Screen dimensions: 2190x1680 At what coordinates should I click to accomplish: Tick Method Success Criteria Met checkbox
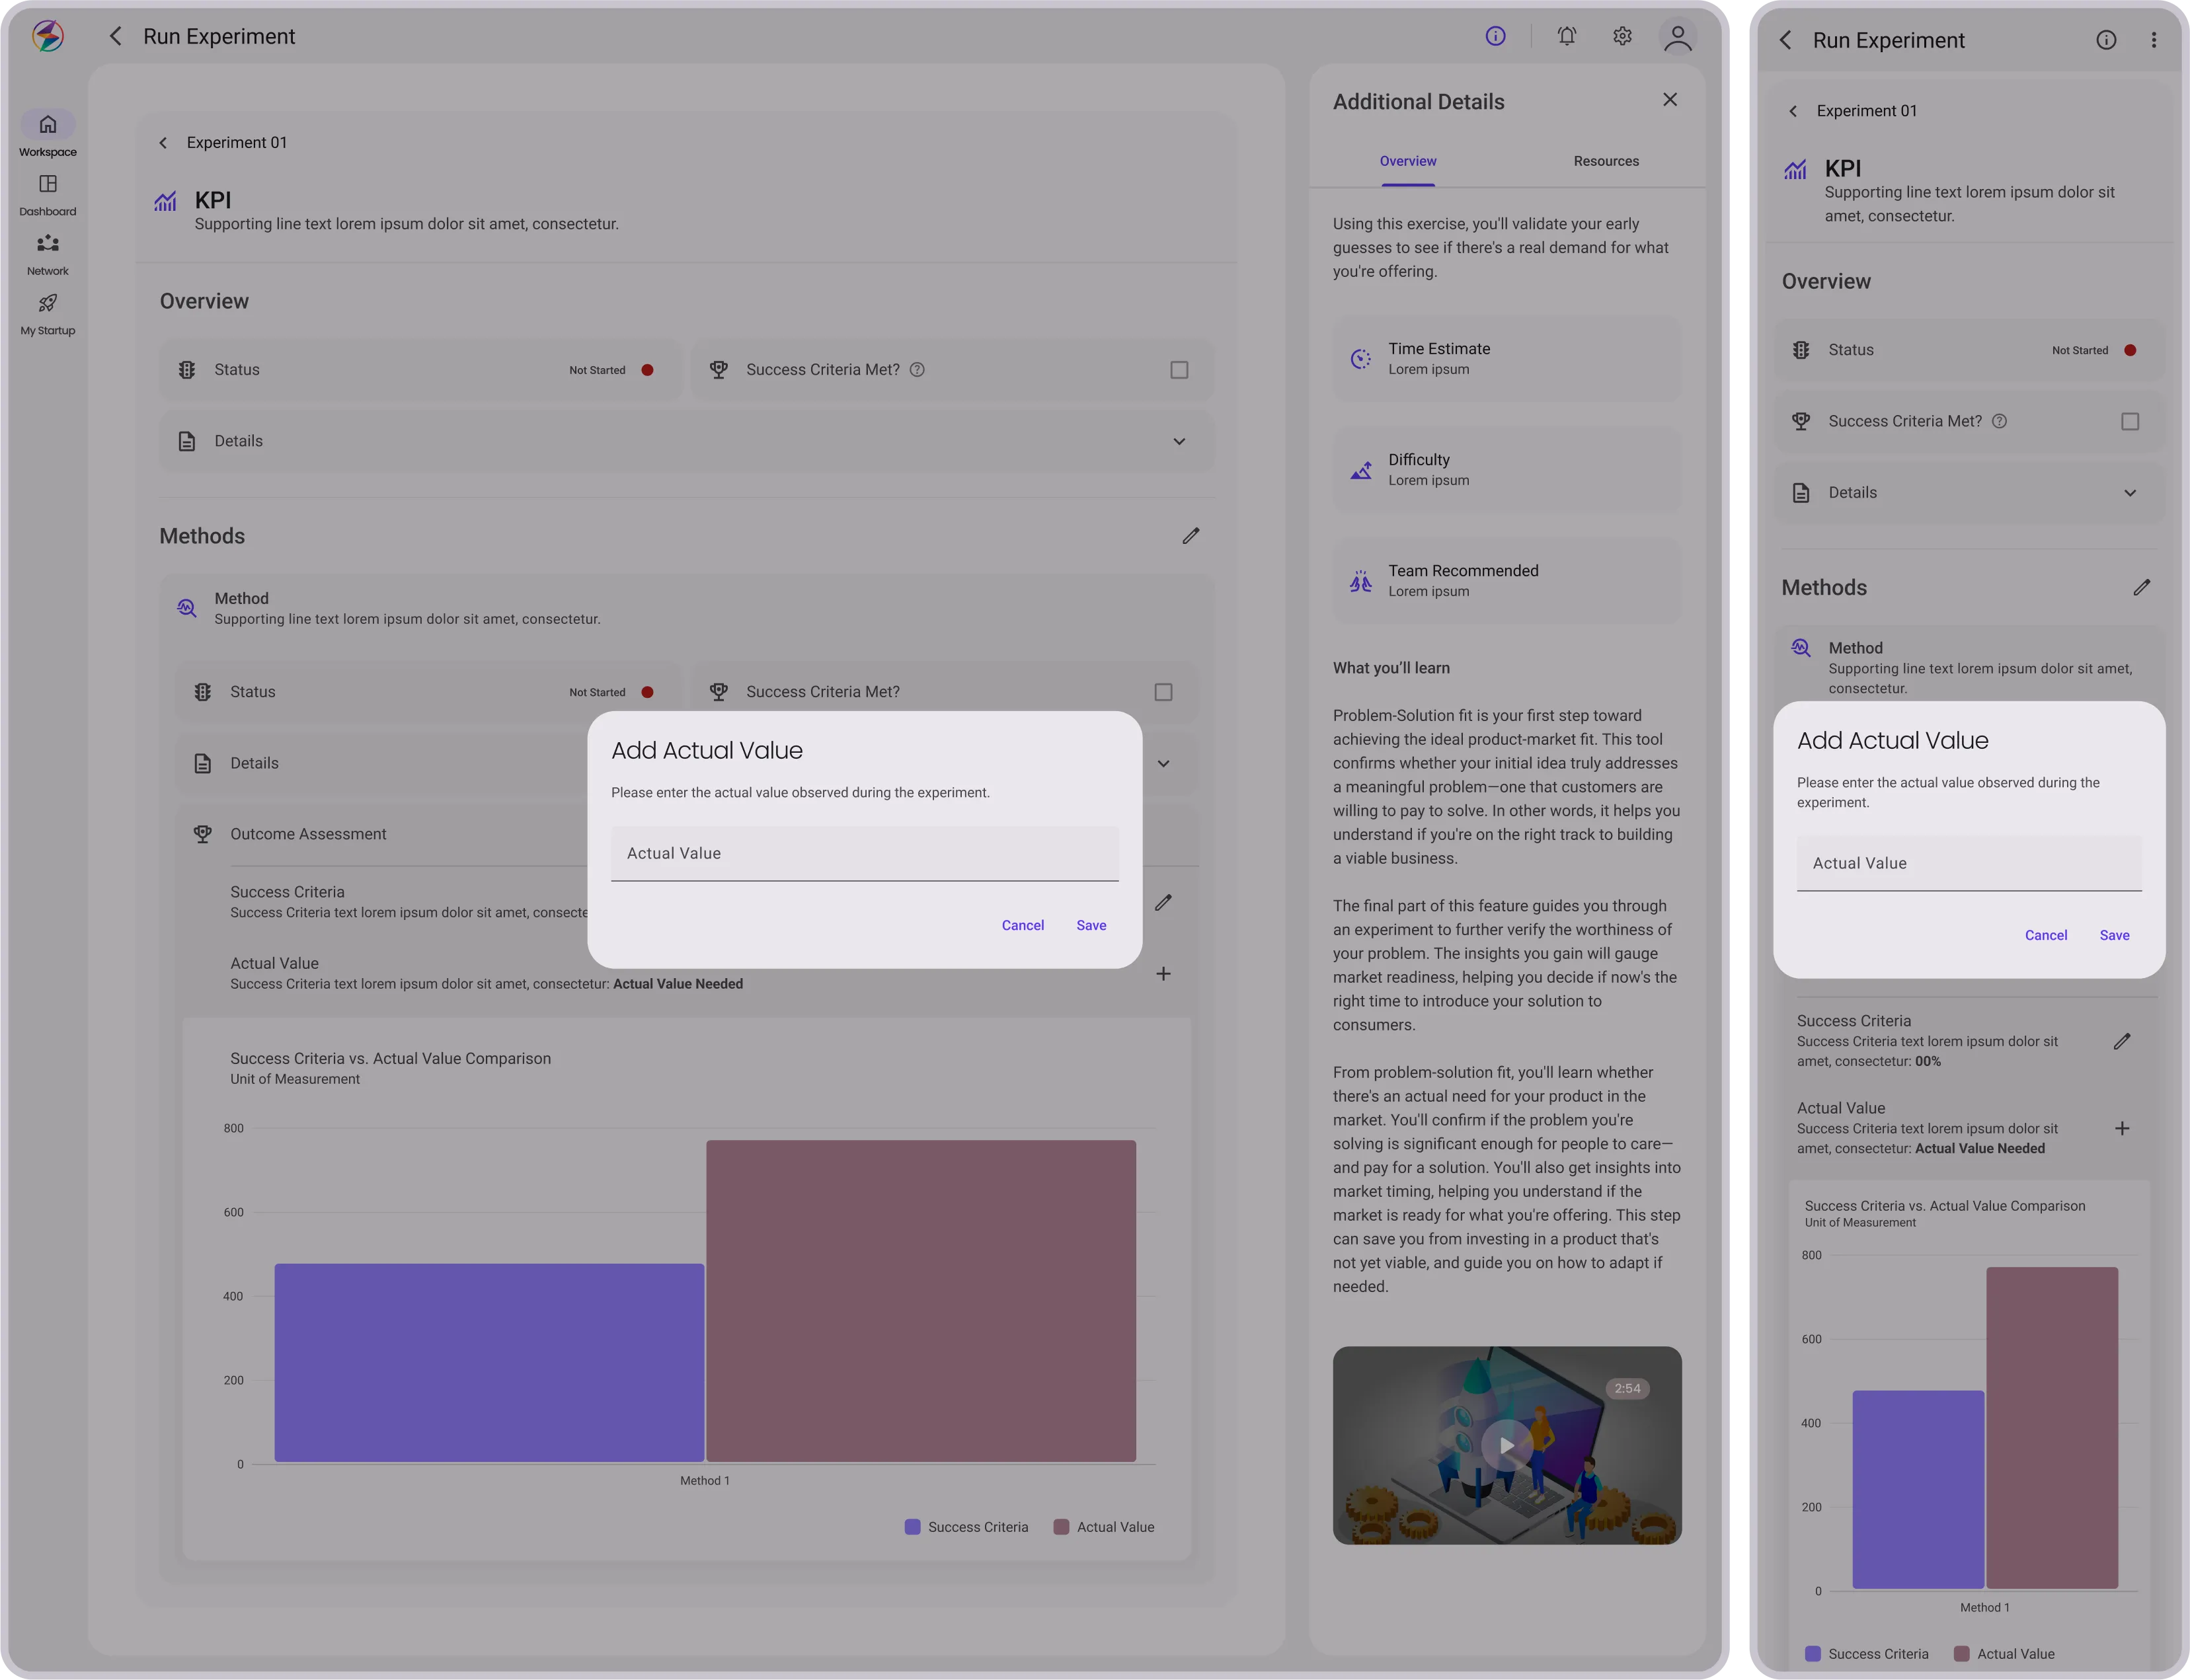[x=1163, y=692]
